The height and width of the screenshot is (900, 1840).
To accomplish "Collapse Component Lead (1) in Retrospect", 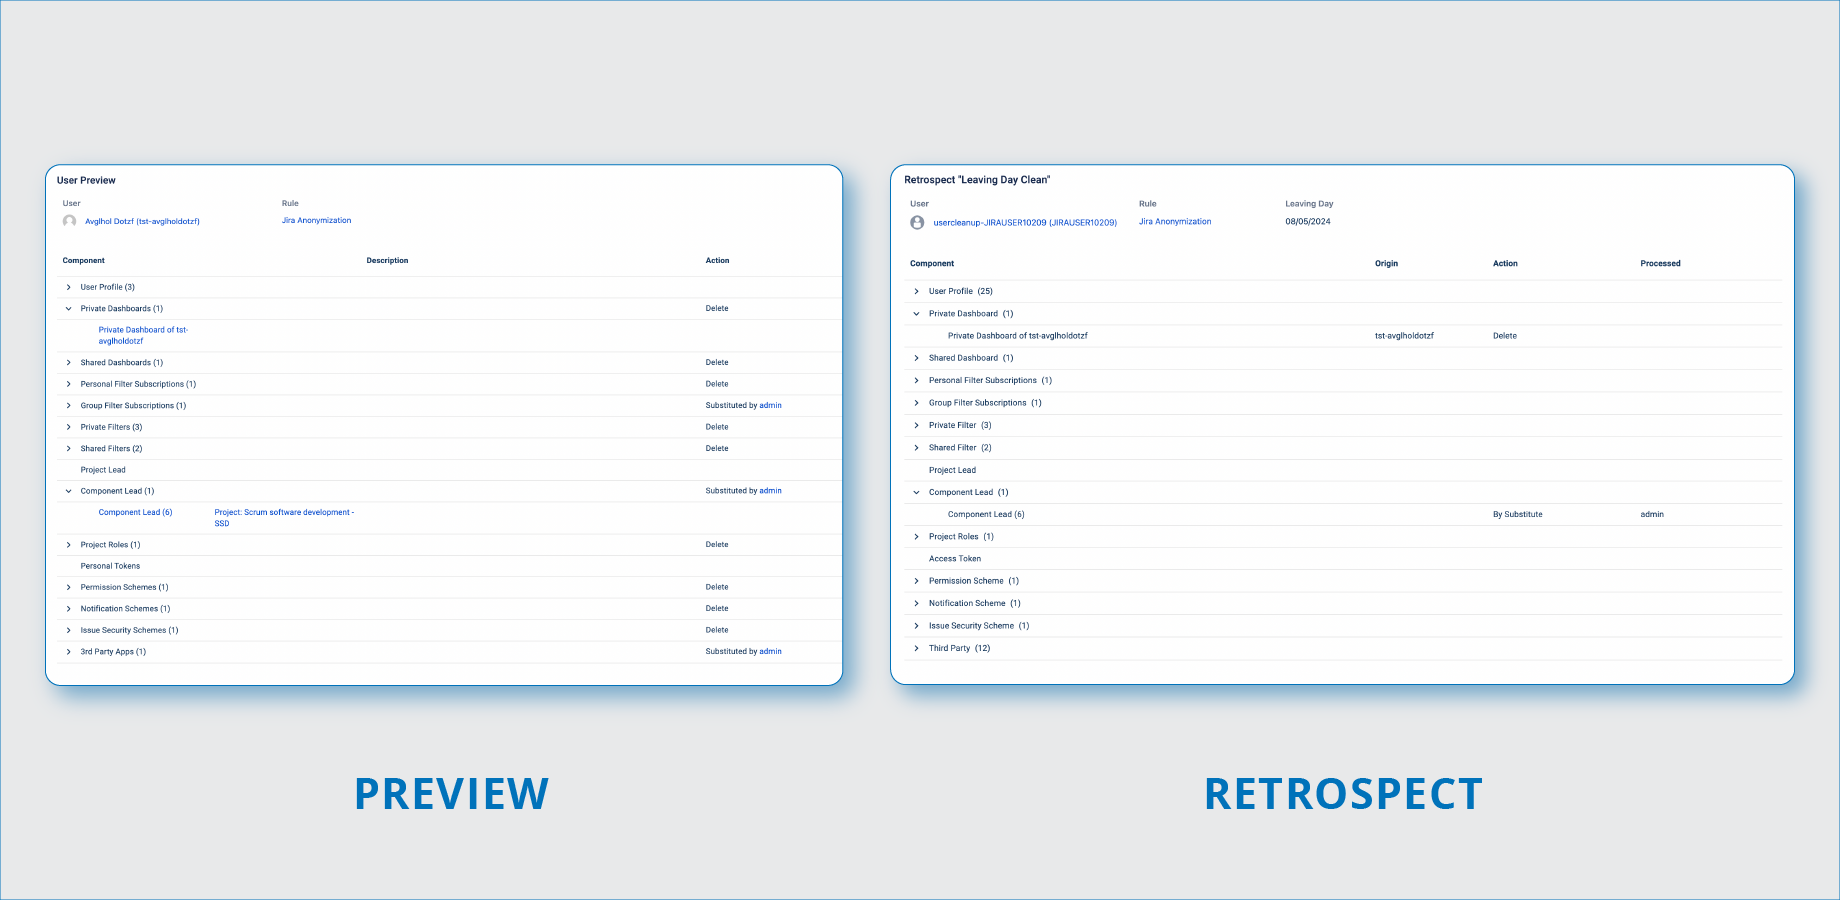I will (x=916, y=492).
